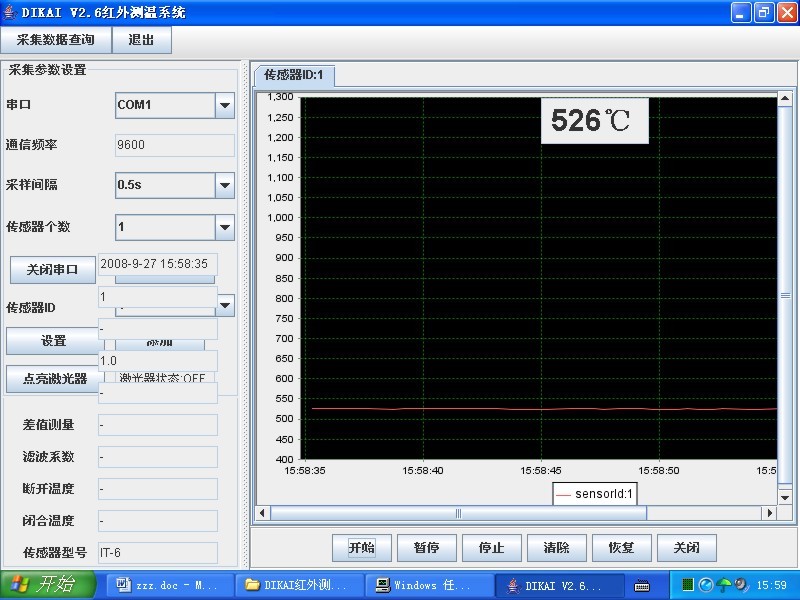Click the vertical split pane divider grip

coord(245,314)
